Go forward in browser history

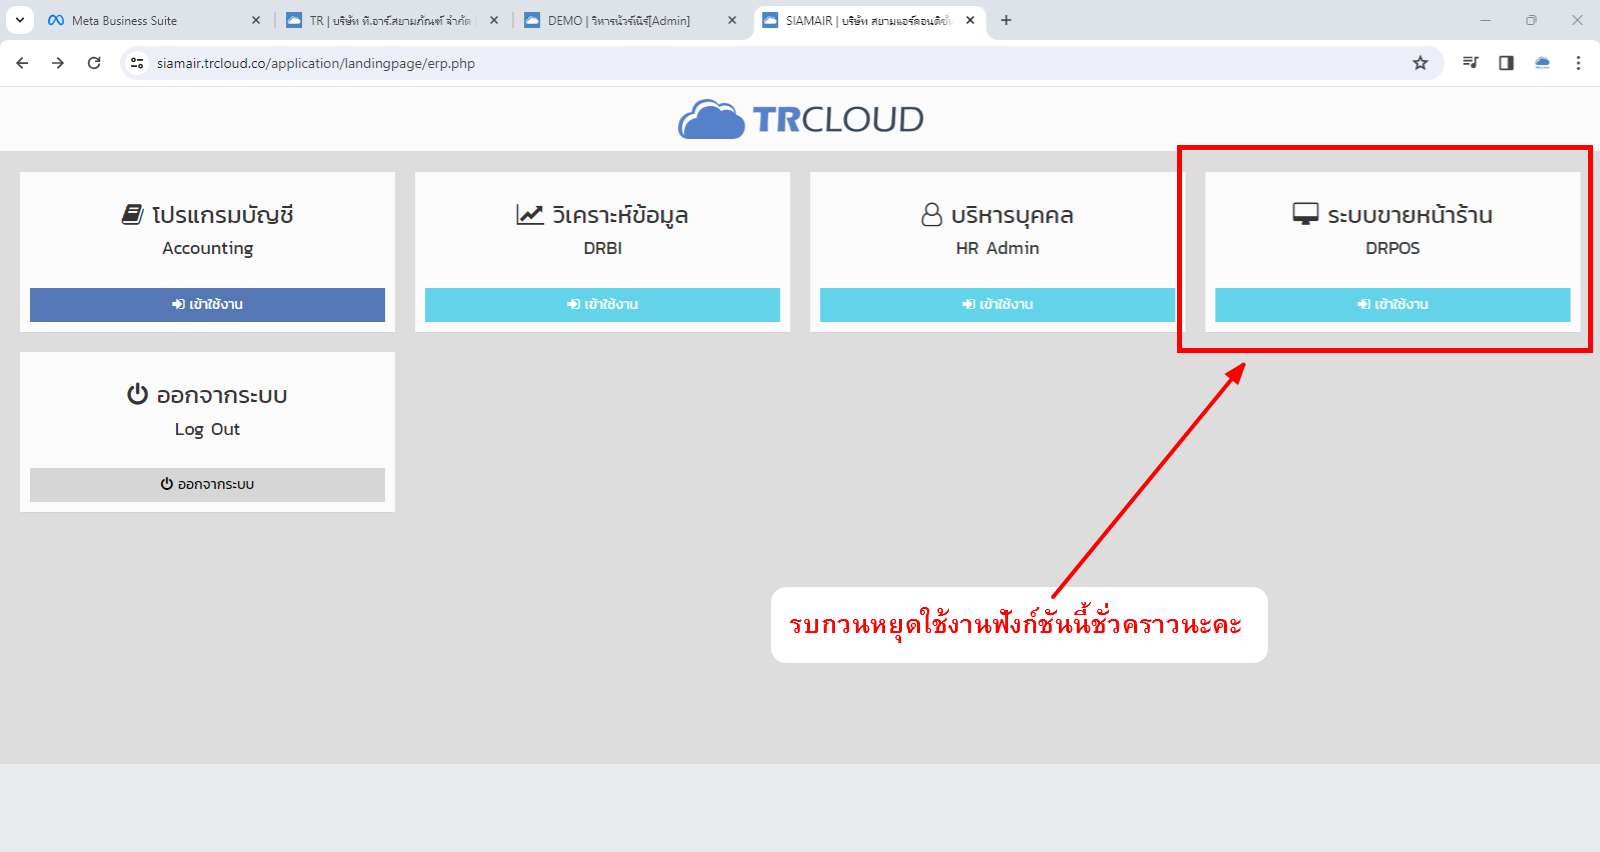click(58, 63)
